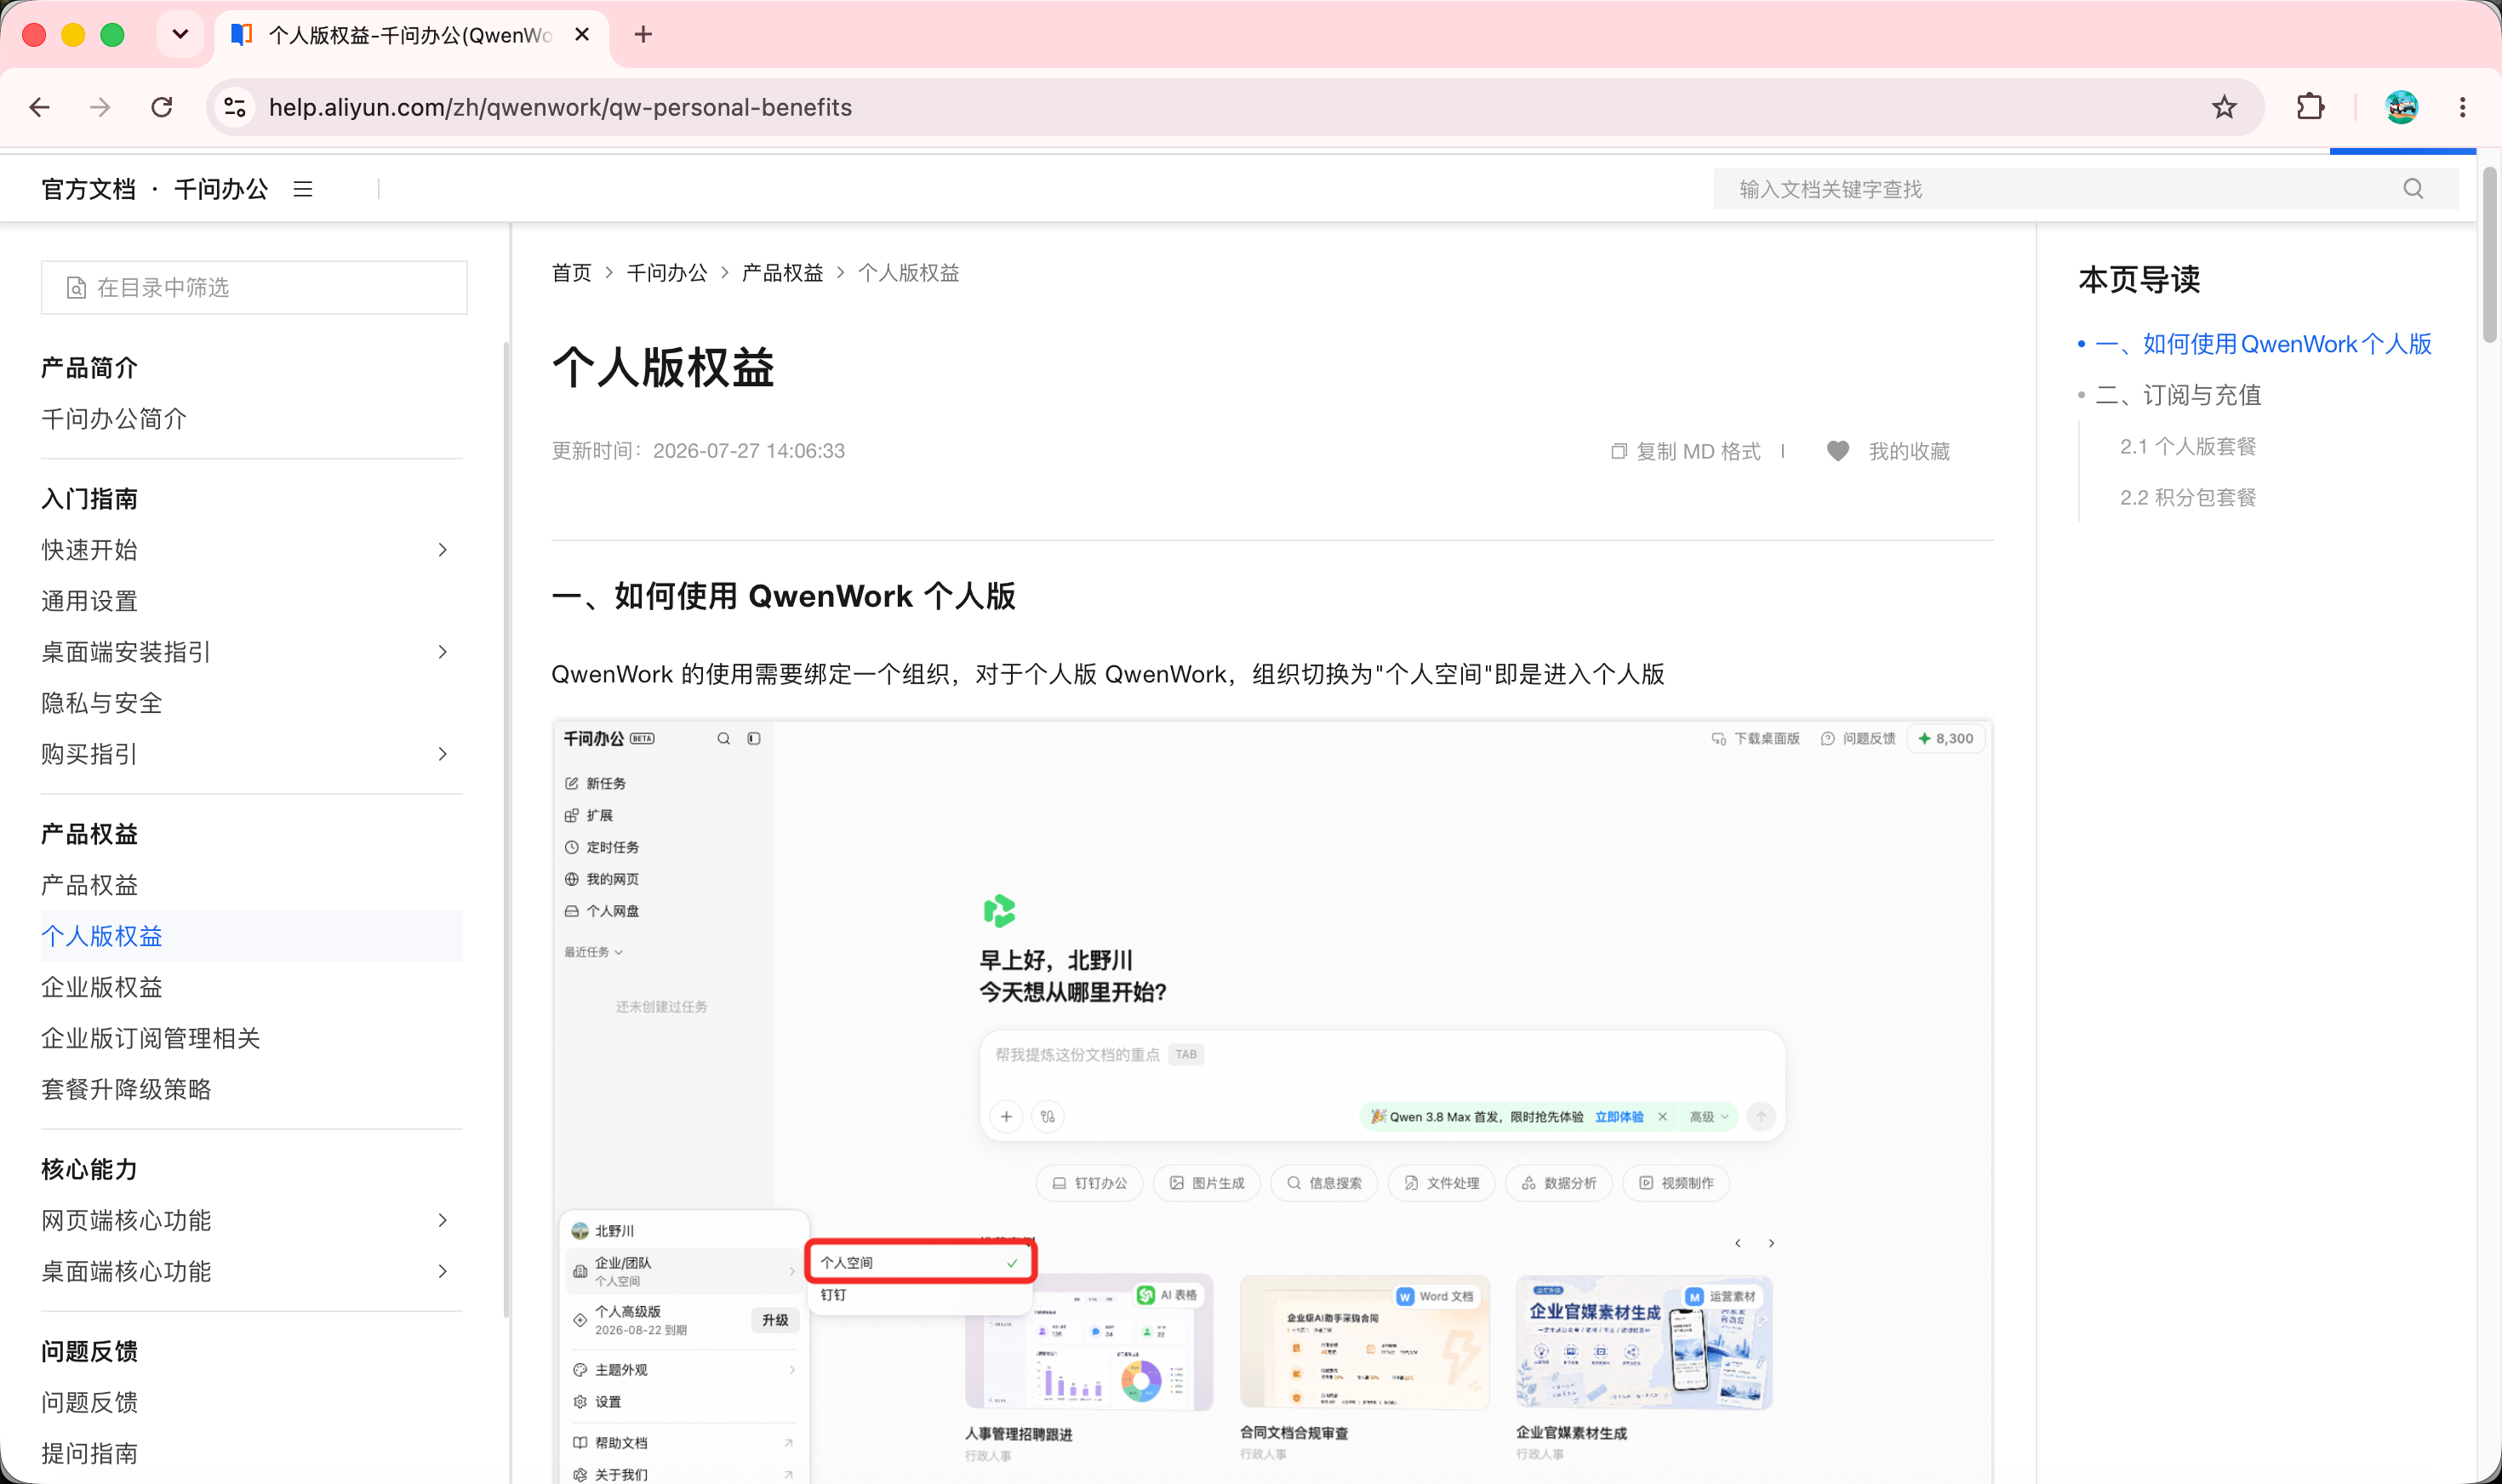Image resolution: width=2502 pixels, height=1484 pixels.
Task: Go back to the previous page
Action: [40, 107]
